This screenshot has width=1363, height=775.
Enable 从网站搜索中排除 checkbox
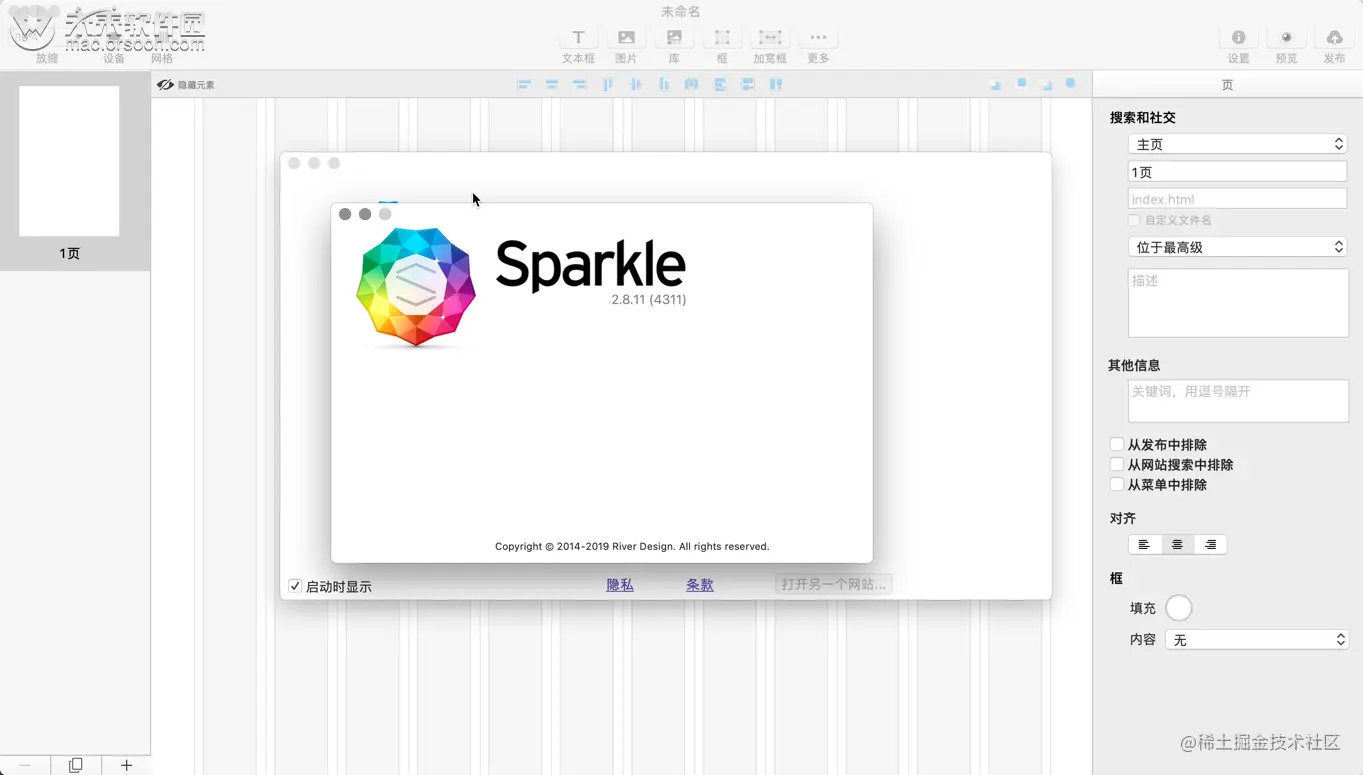(1117, 464)
